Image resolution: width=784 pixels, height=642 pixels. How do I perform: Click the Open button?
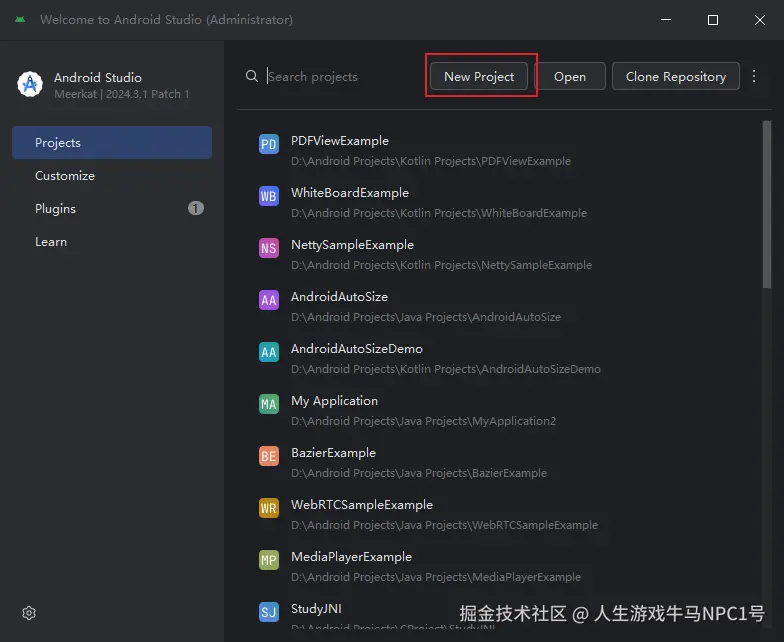click(570, 76)
